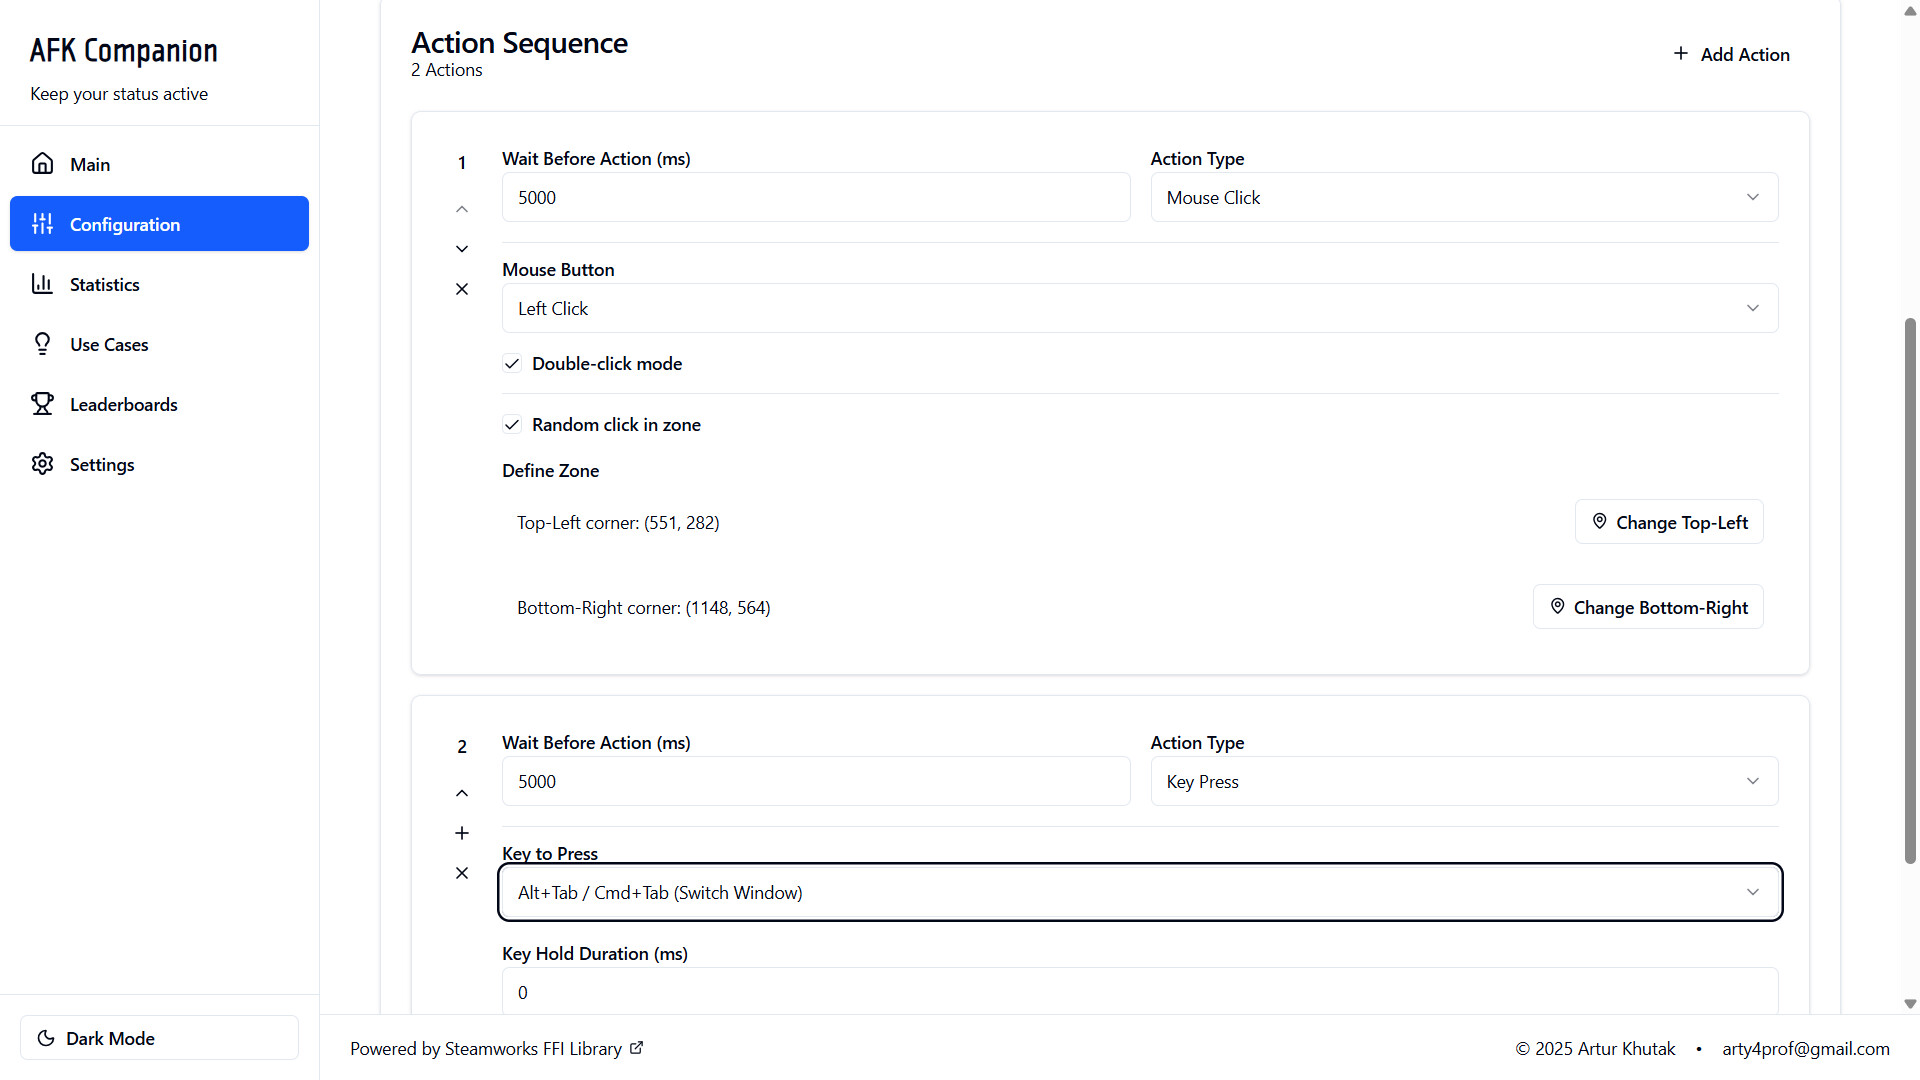The width and height of the screenshot is (1920, 1080).
Task: Click the plus icon beside action 2
Action: pos(462,832)
